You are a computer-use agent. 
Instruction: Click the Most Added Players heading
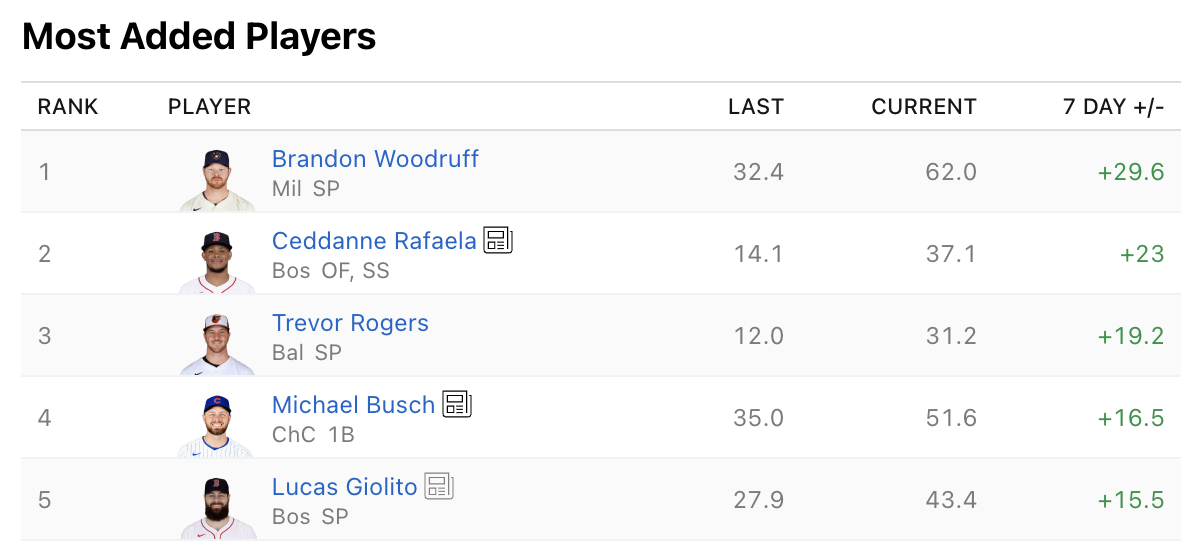coord(199,37)
